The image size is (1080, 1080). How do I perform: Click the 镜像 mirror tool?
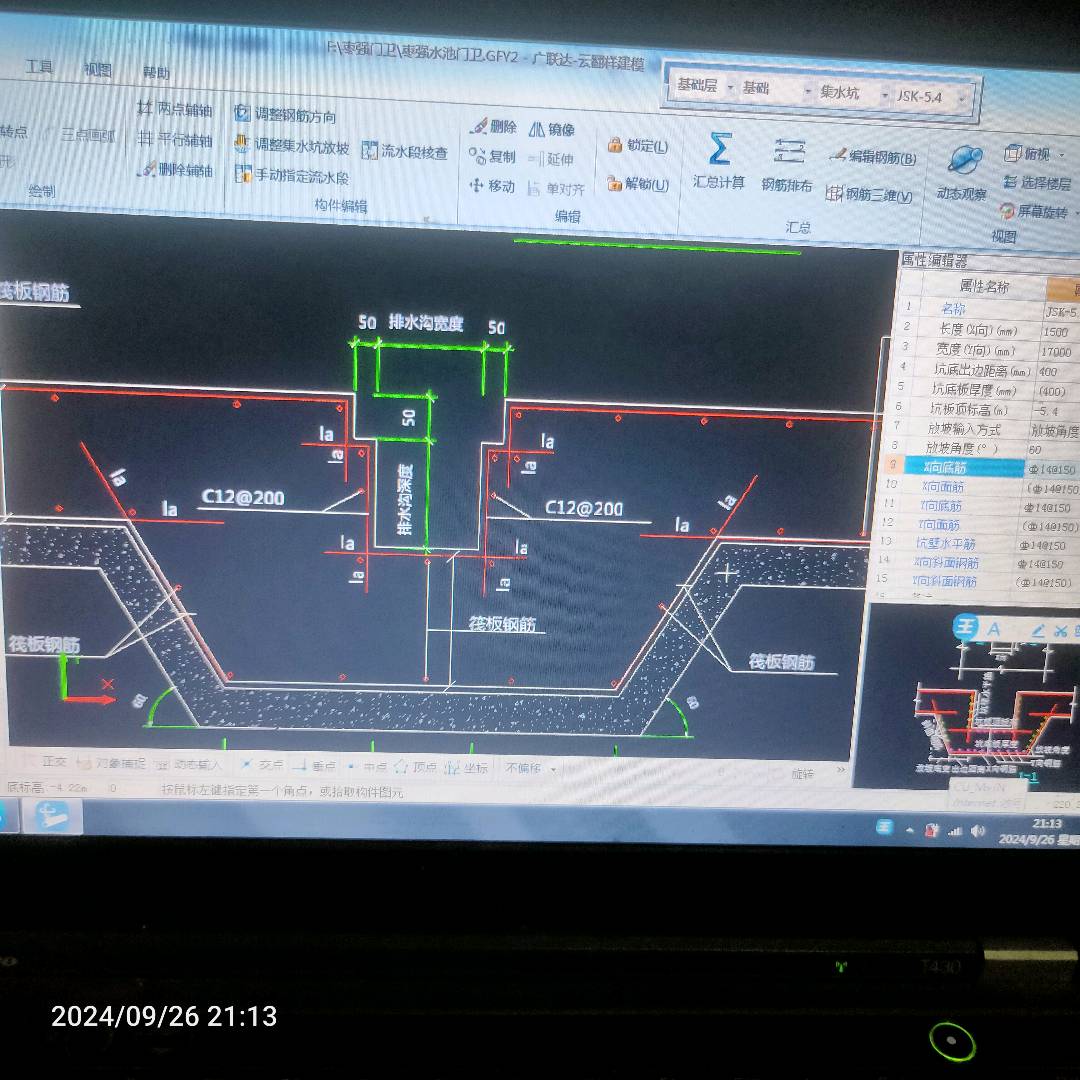pyautogui.click(x=552, y=129)
